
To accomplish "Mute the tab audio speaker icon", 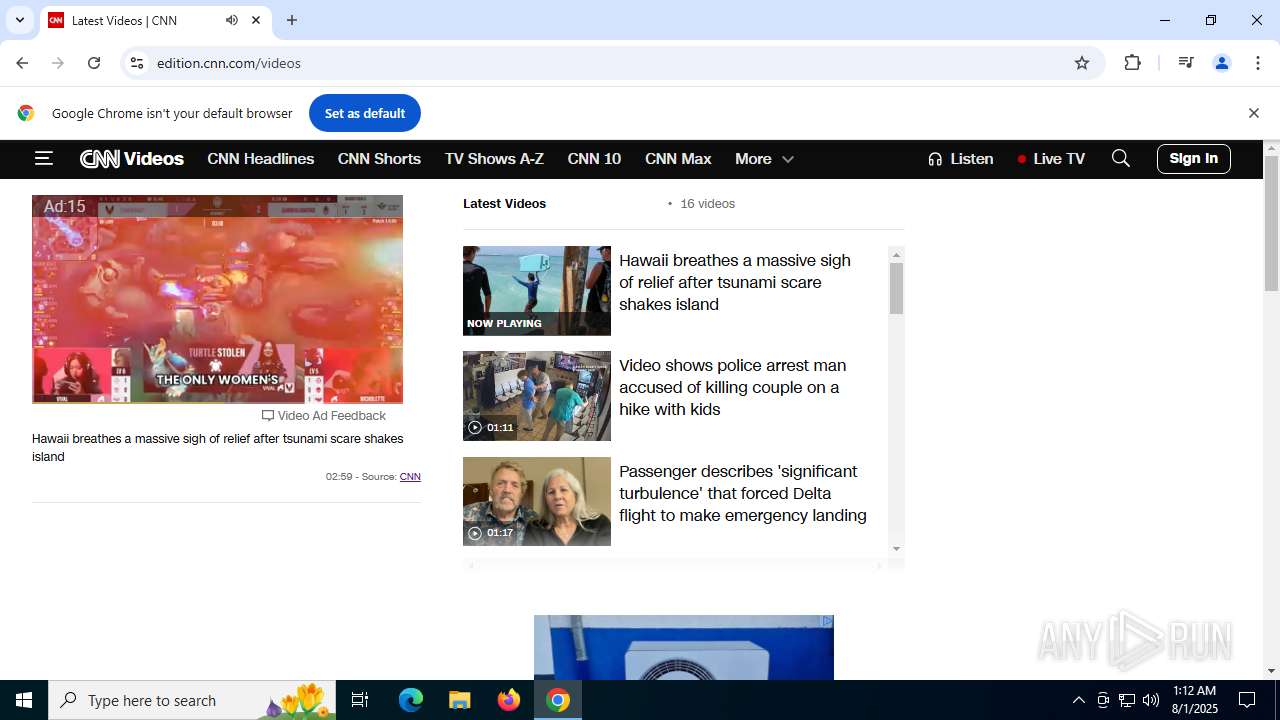I will click(x=232, y=20).
